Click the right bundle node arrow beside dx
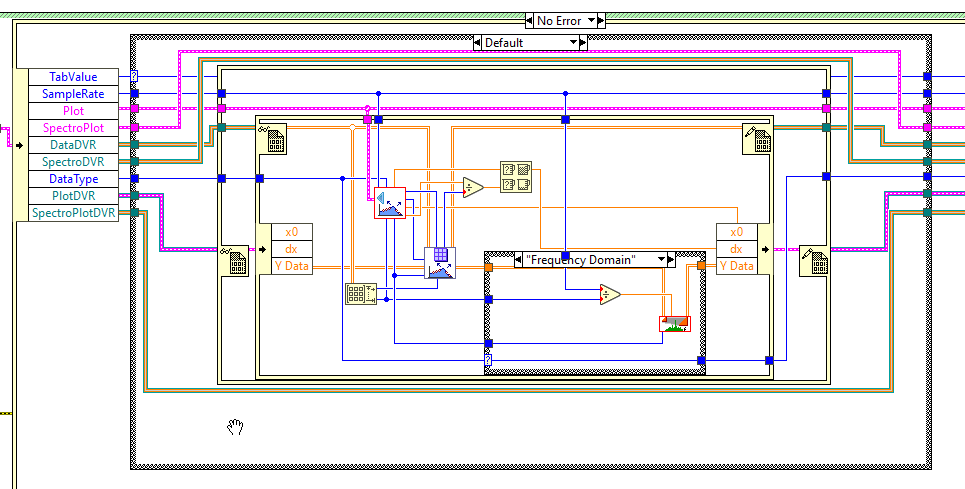 point(764,249)
